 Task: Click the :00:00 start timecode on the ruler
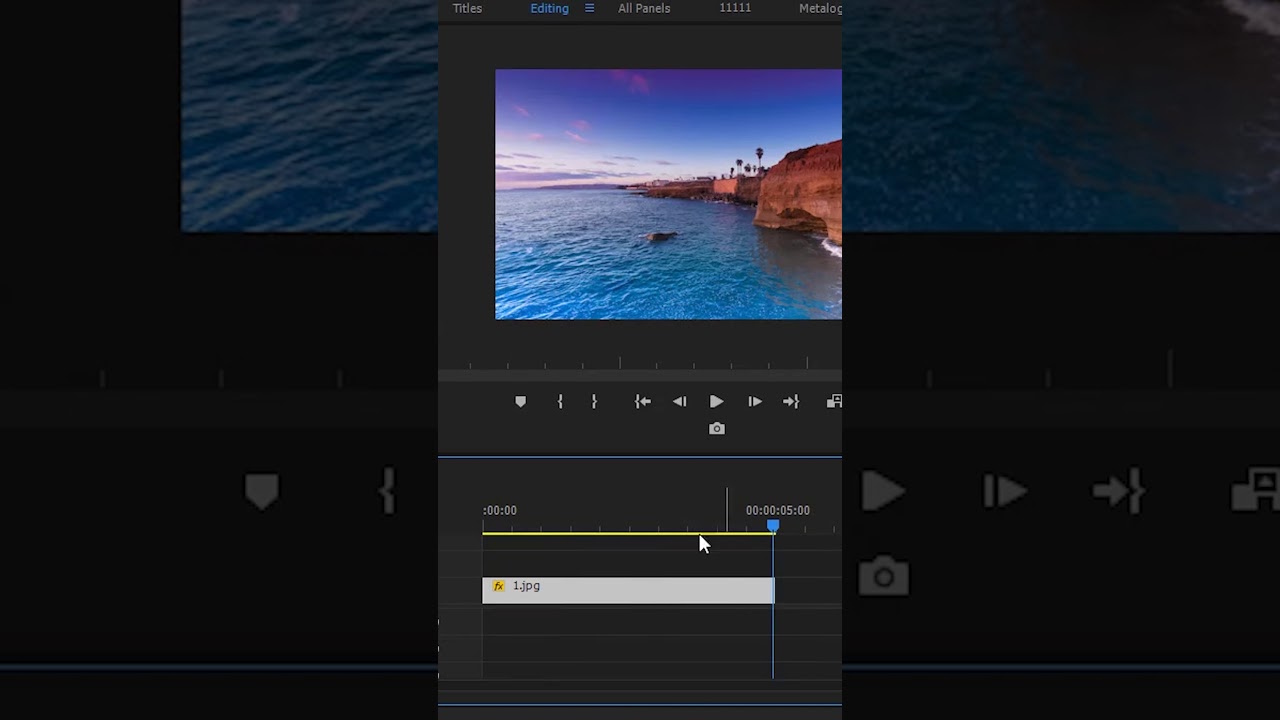click(499, 510)
